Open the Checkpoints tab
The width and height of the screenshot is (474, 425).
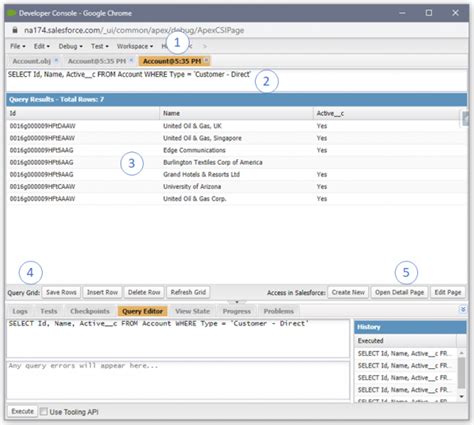(x=90, y=311)
